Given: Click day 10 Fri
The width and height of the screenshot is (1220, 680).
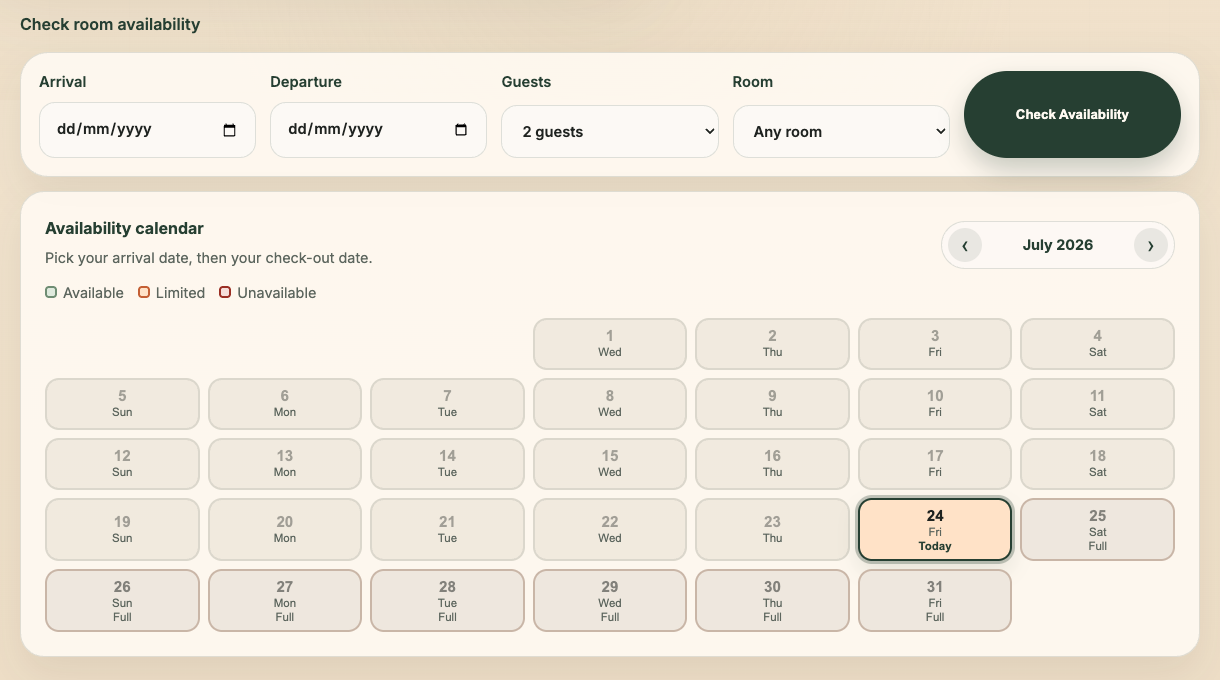Looking at the screenshot, I should point(935,404).
